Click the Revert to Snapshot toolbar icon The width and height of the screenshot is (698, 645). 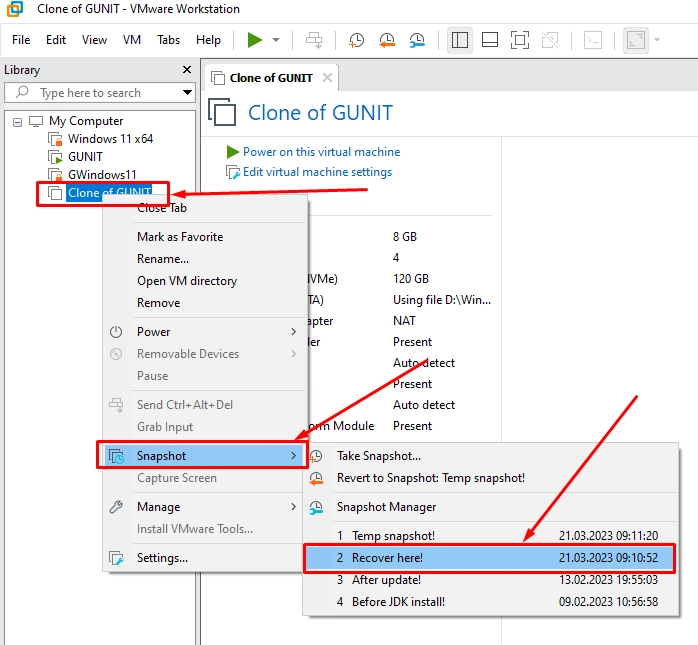coord(387,40)
